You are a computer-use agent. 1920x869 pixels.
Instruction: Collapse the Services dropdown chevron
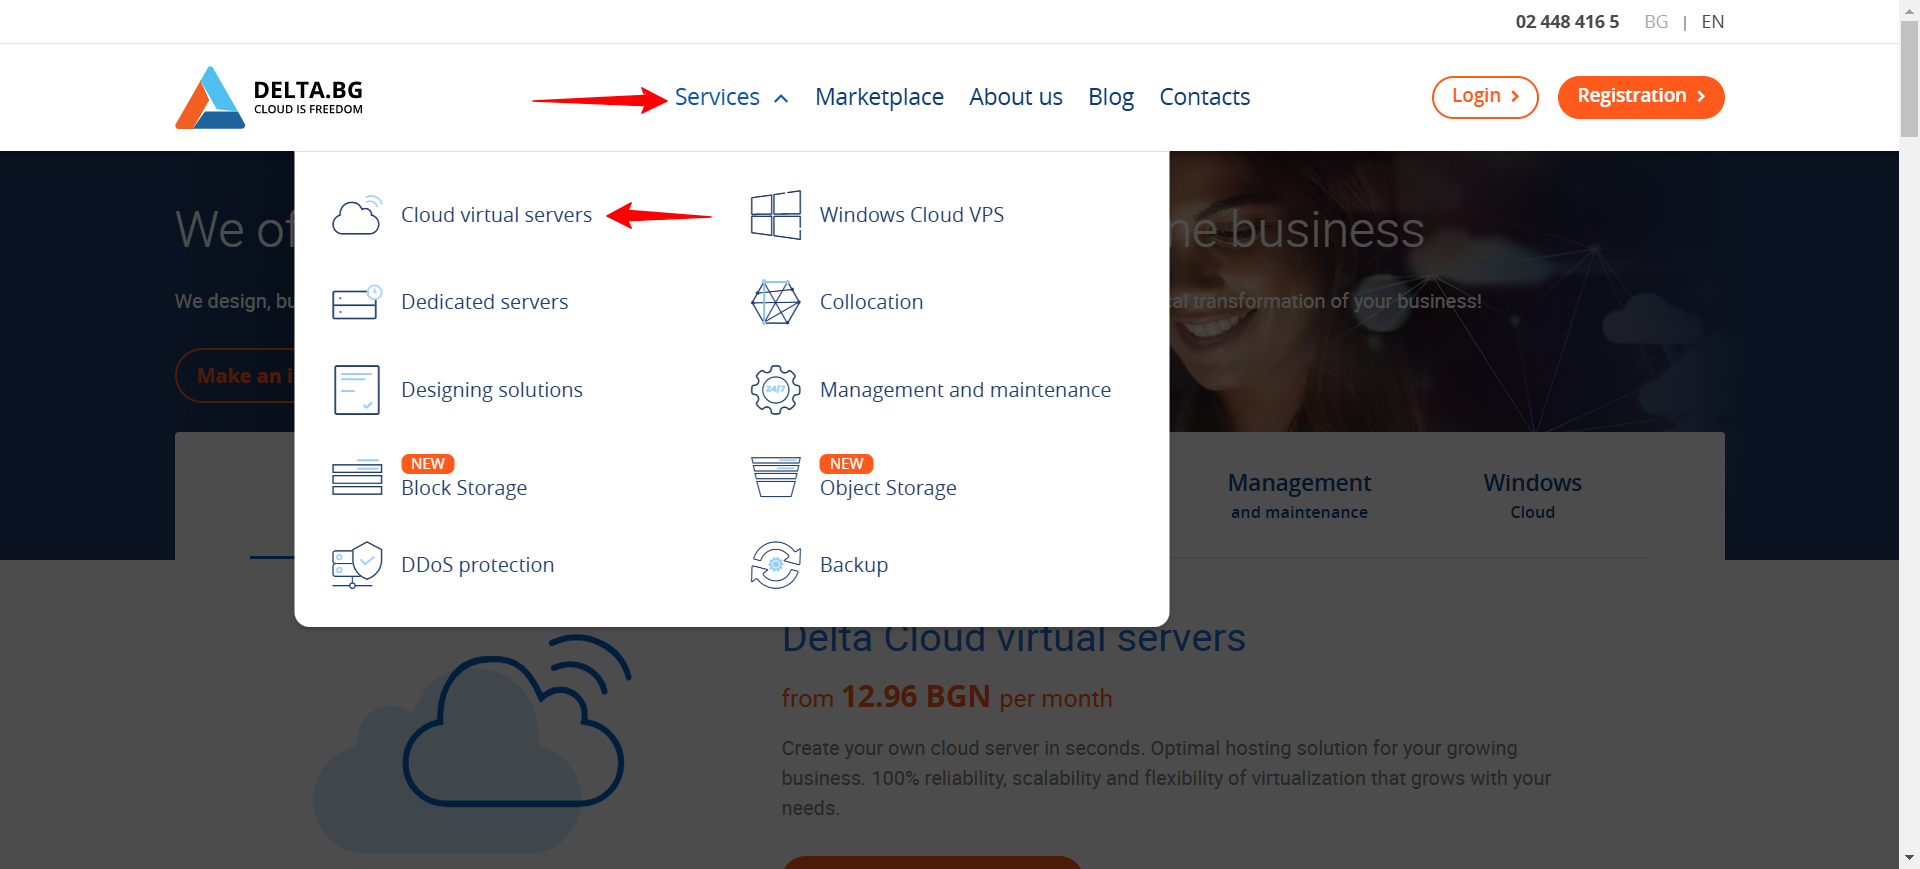782,98
